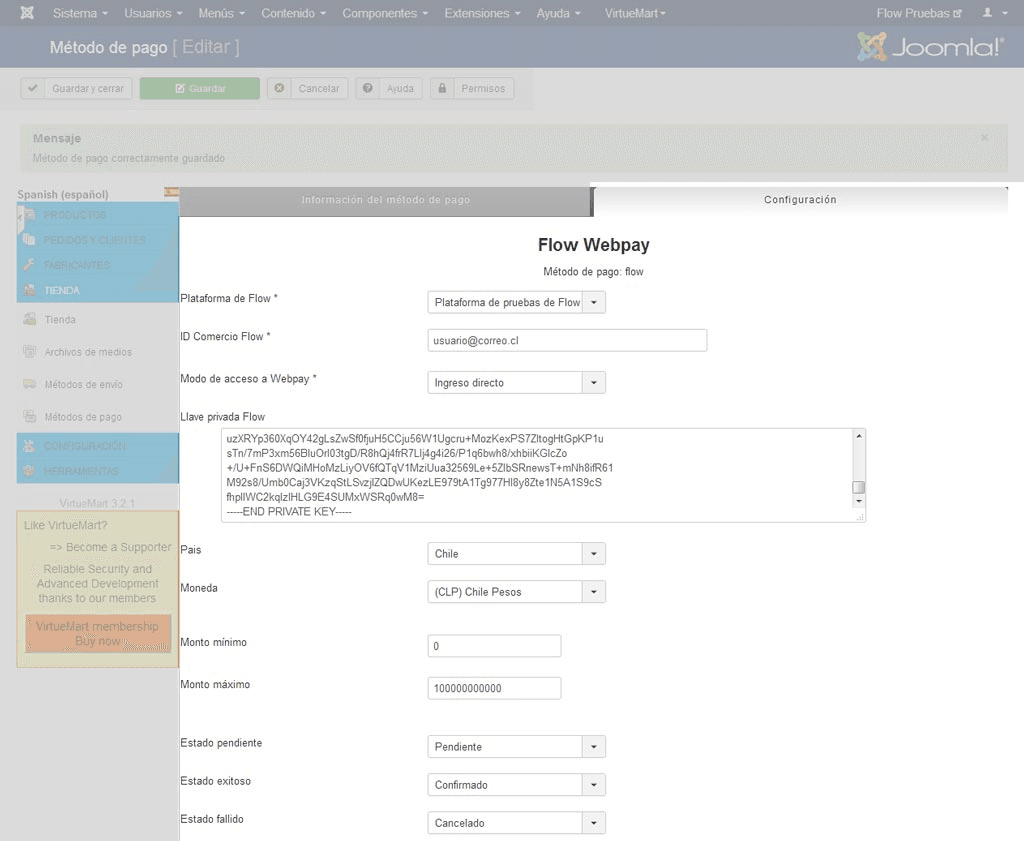This screenshot has height=841, width=1024.
Task: Open the Extensiones menu
Action: click(483, 13)
